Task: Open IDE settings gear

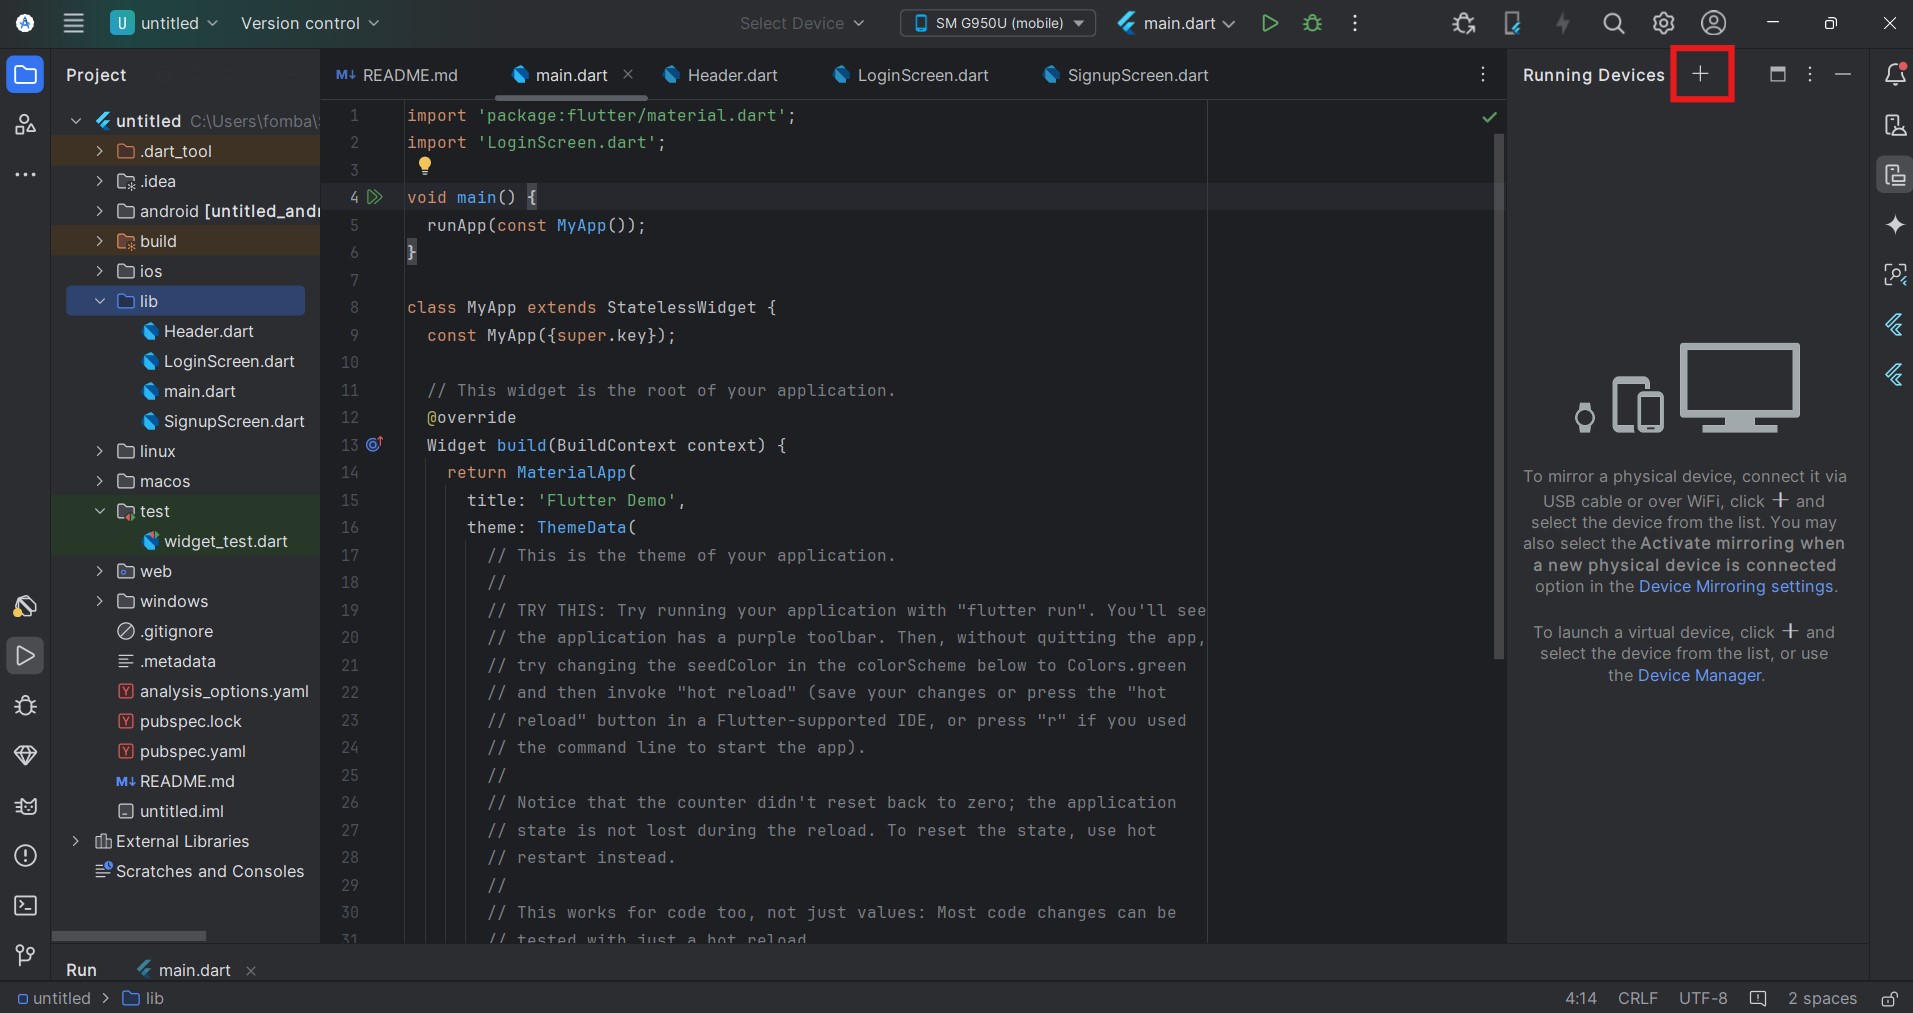Action: 1663,23
